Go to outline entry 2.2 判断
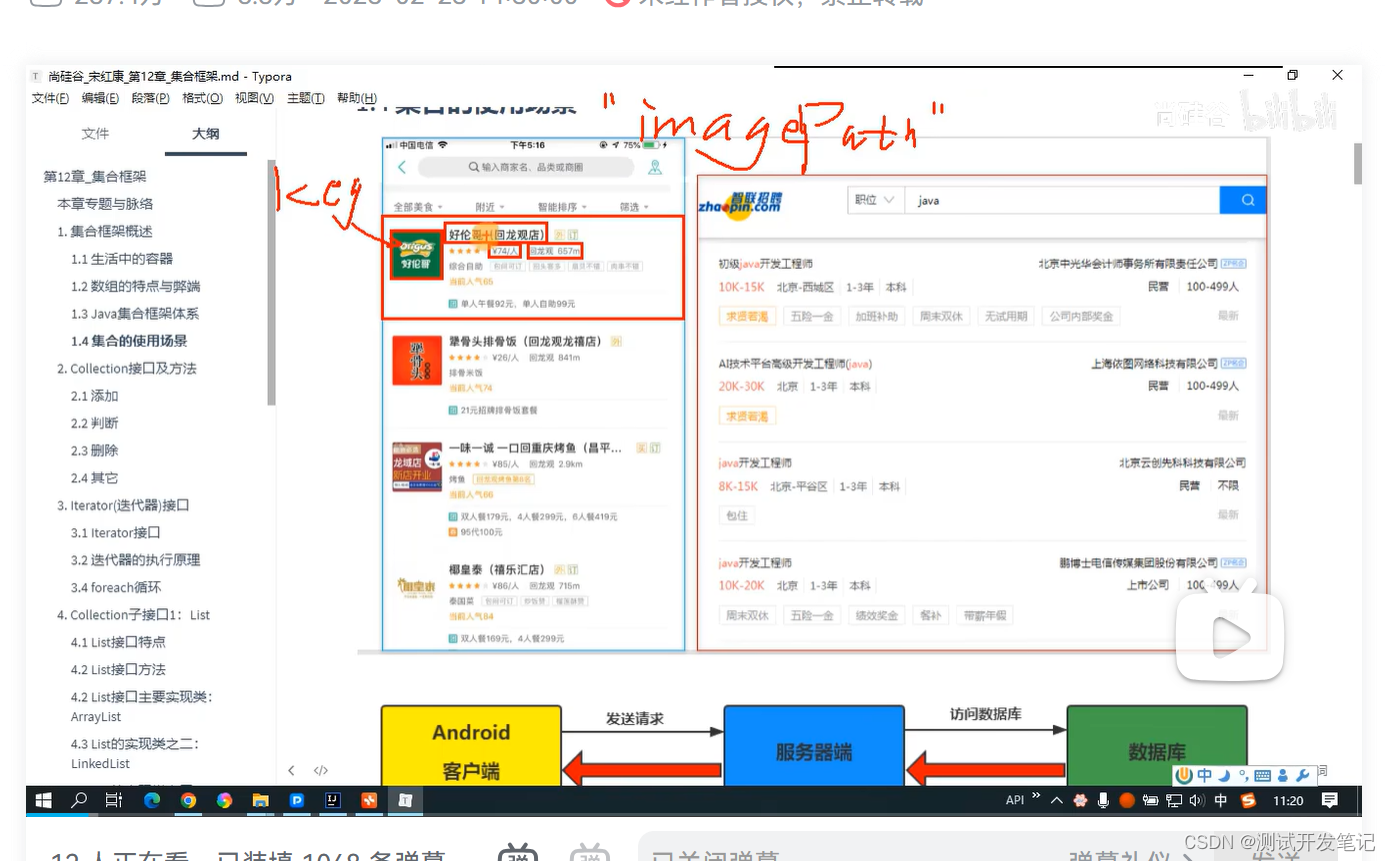The width and height of the screenshot is (1391, 861). click(94, 423)
